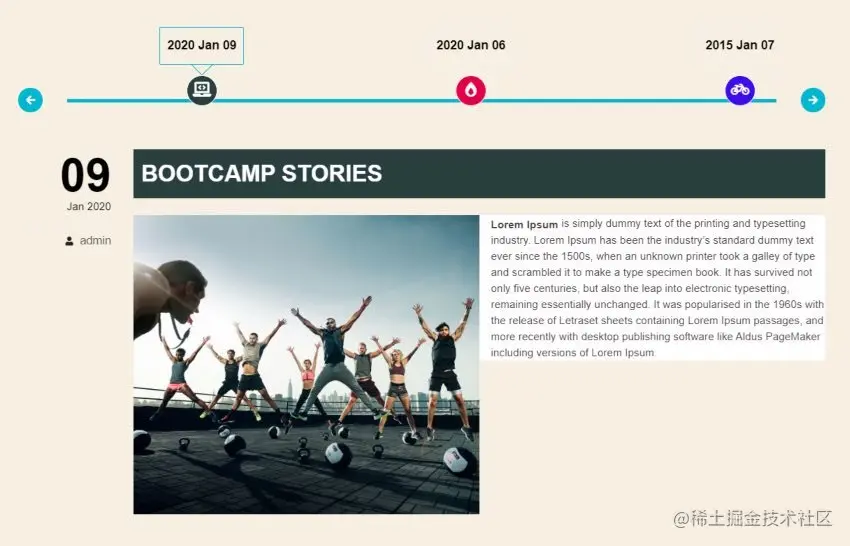This screenshot has width=850, height=546.
Task: Click the user icon beside admin
Action: [69, 241]
